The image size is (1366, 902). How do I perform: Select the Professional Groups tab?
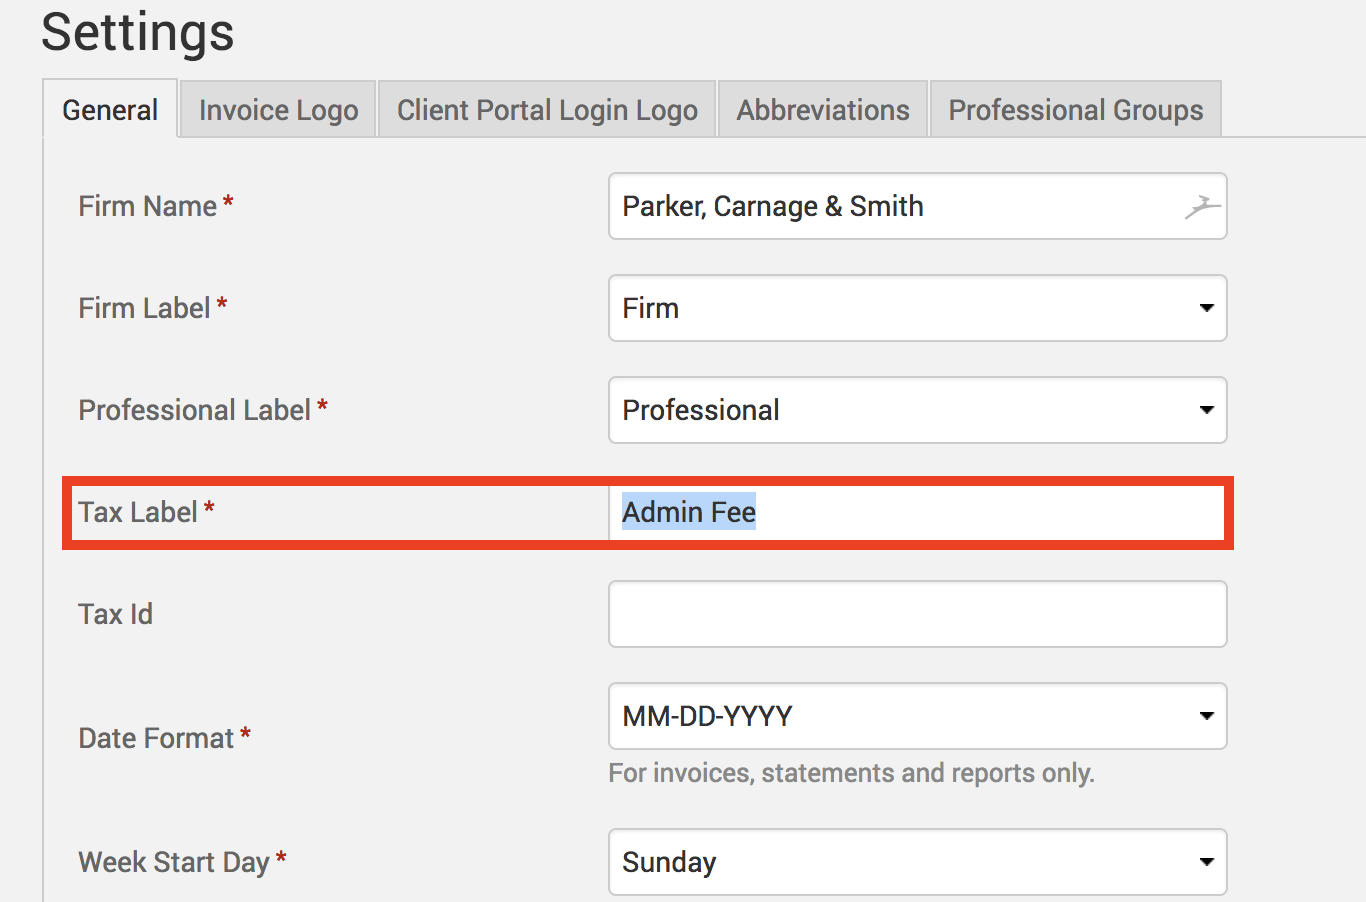tap(1075, 110)
